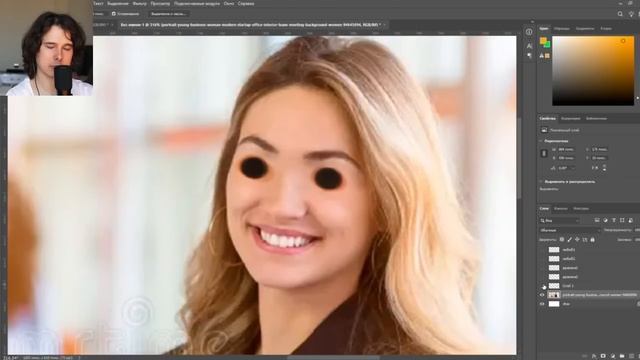Show the topmost hidden layer in Layers panel
Screen dimensions: 640x360
tap(542, 249)
